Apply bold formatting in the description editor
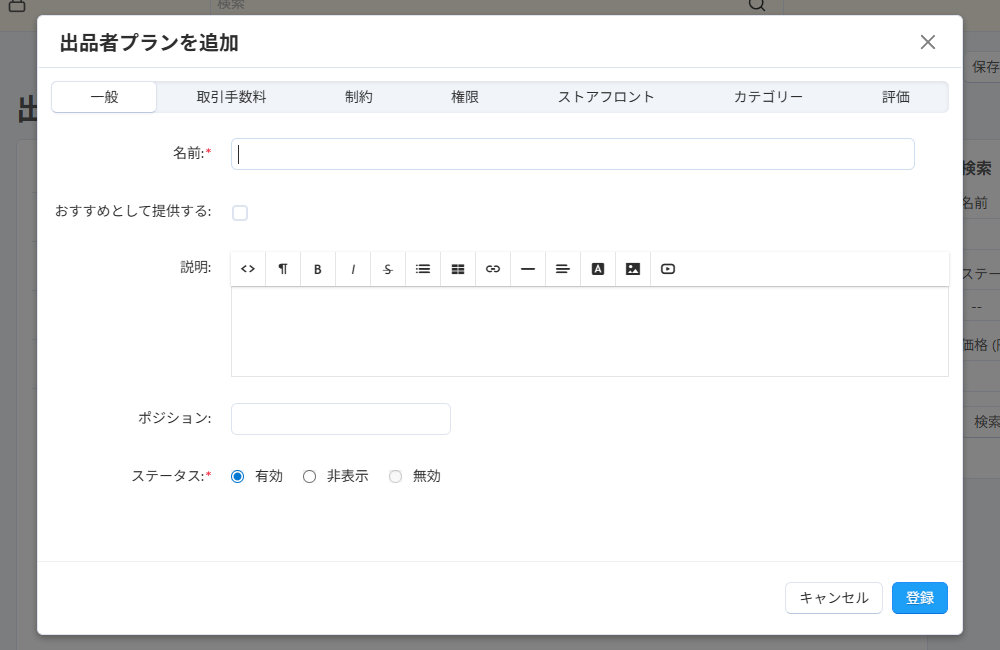1000x650 pixels. tap(317, 268)
